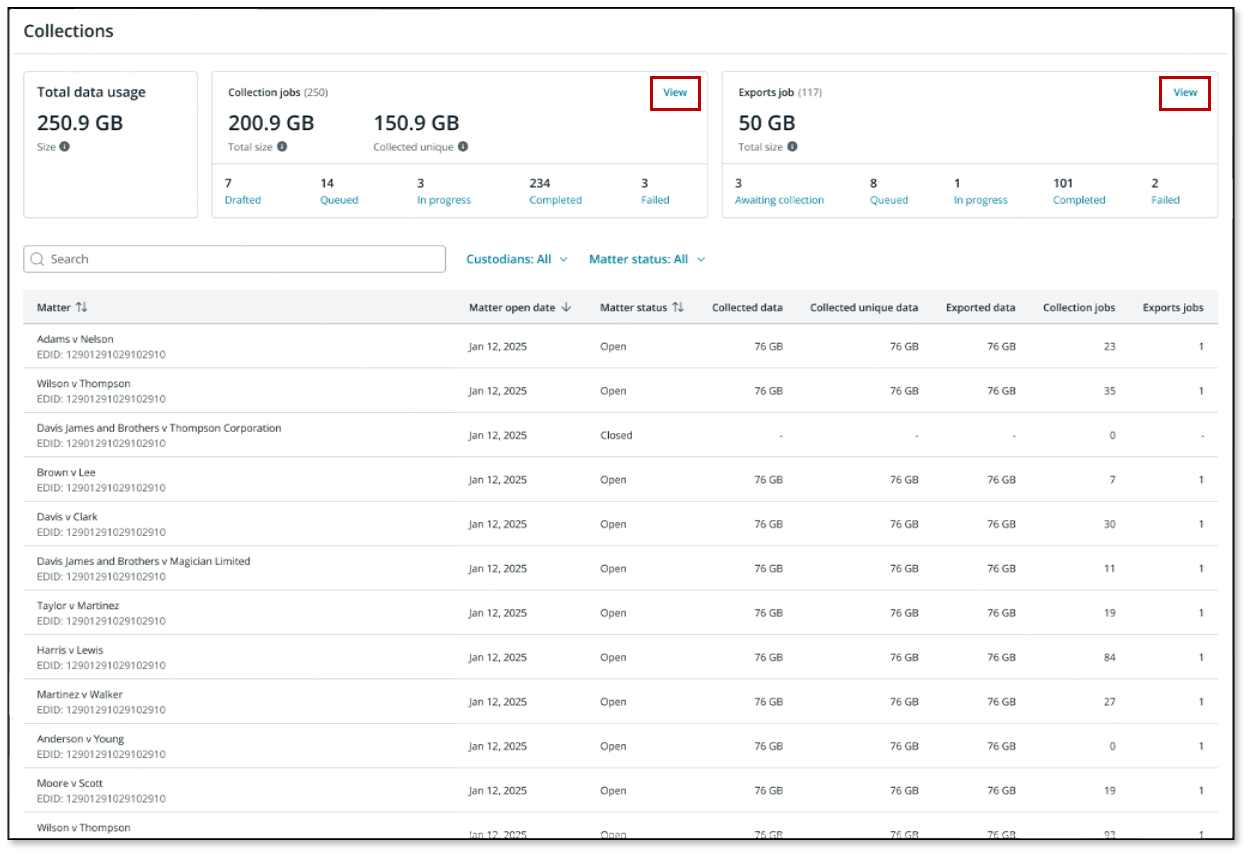This screenshot has width=1250, height=856.
Task: Click info icon next to Size
Action: pos(65,147)
